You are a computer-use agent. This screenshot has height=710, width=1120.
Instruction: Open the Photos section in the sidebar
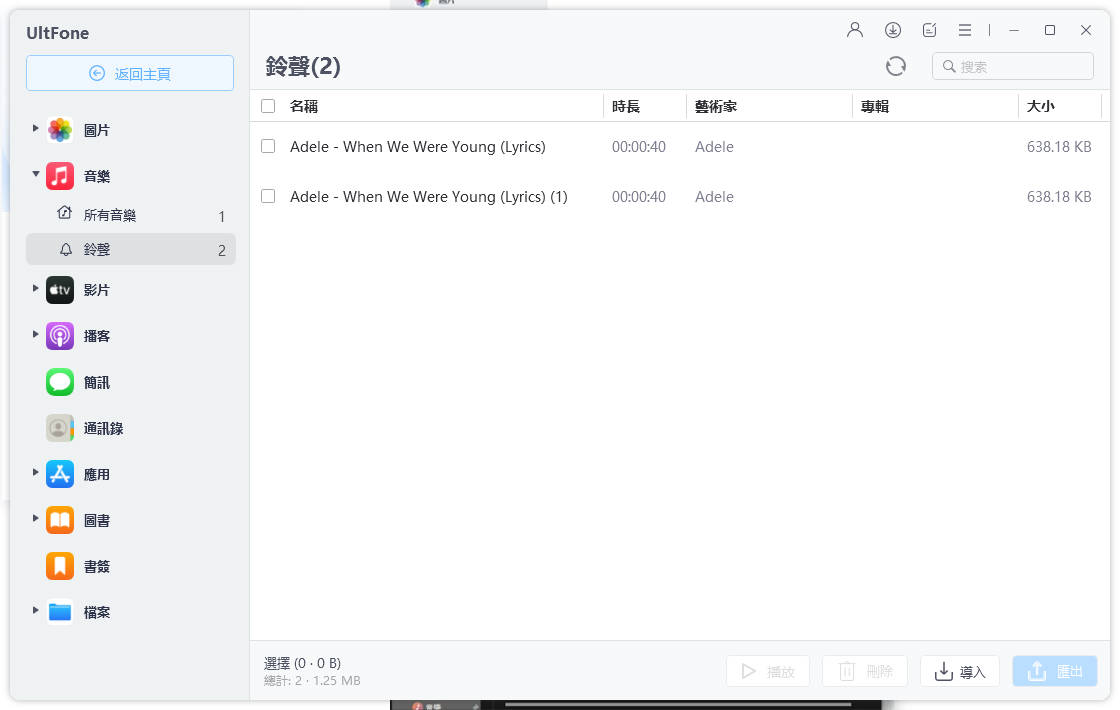pos(97,129)
